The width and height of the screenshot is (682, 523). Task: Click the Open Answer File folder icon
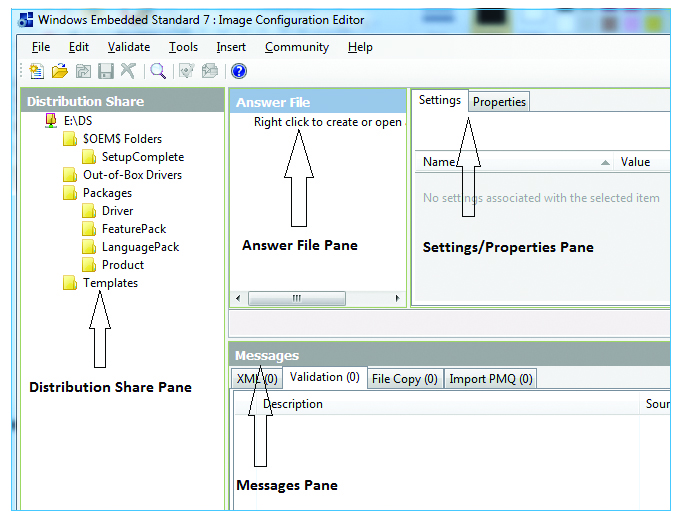[x=60, y=71]
